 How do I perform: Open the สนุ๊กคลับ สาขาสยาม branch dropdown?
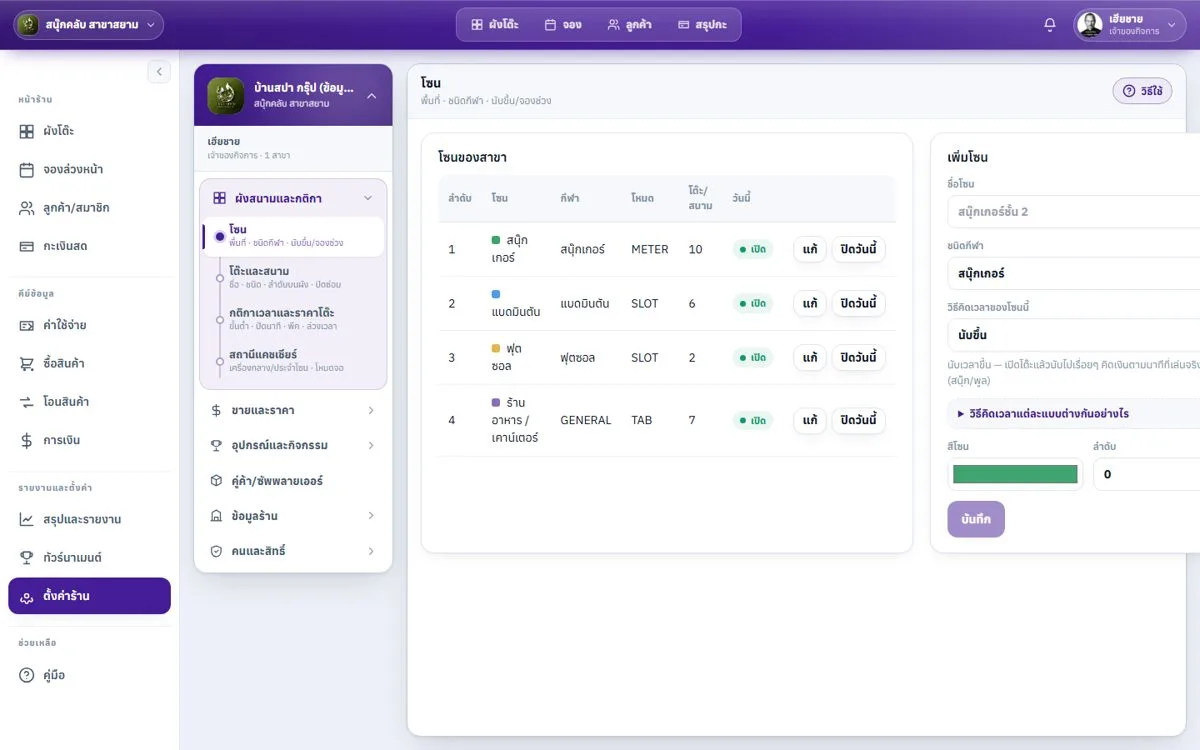click(x=88, y=24)
